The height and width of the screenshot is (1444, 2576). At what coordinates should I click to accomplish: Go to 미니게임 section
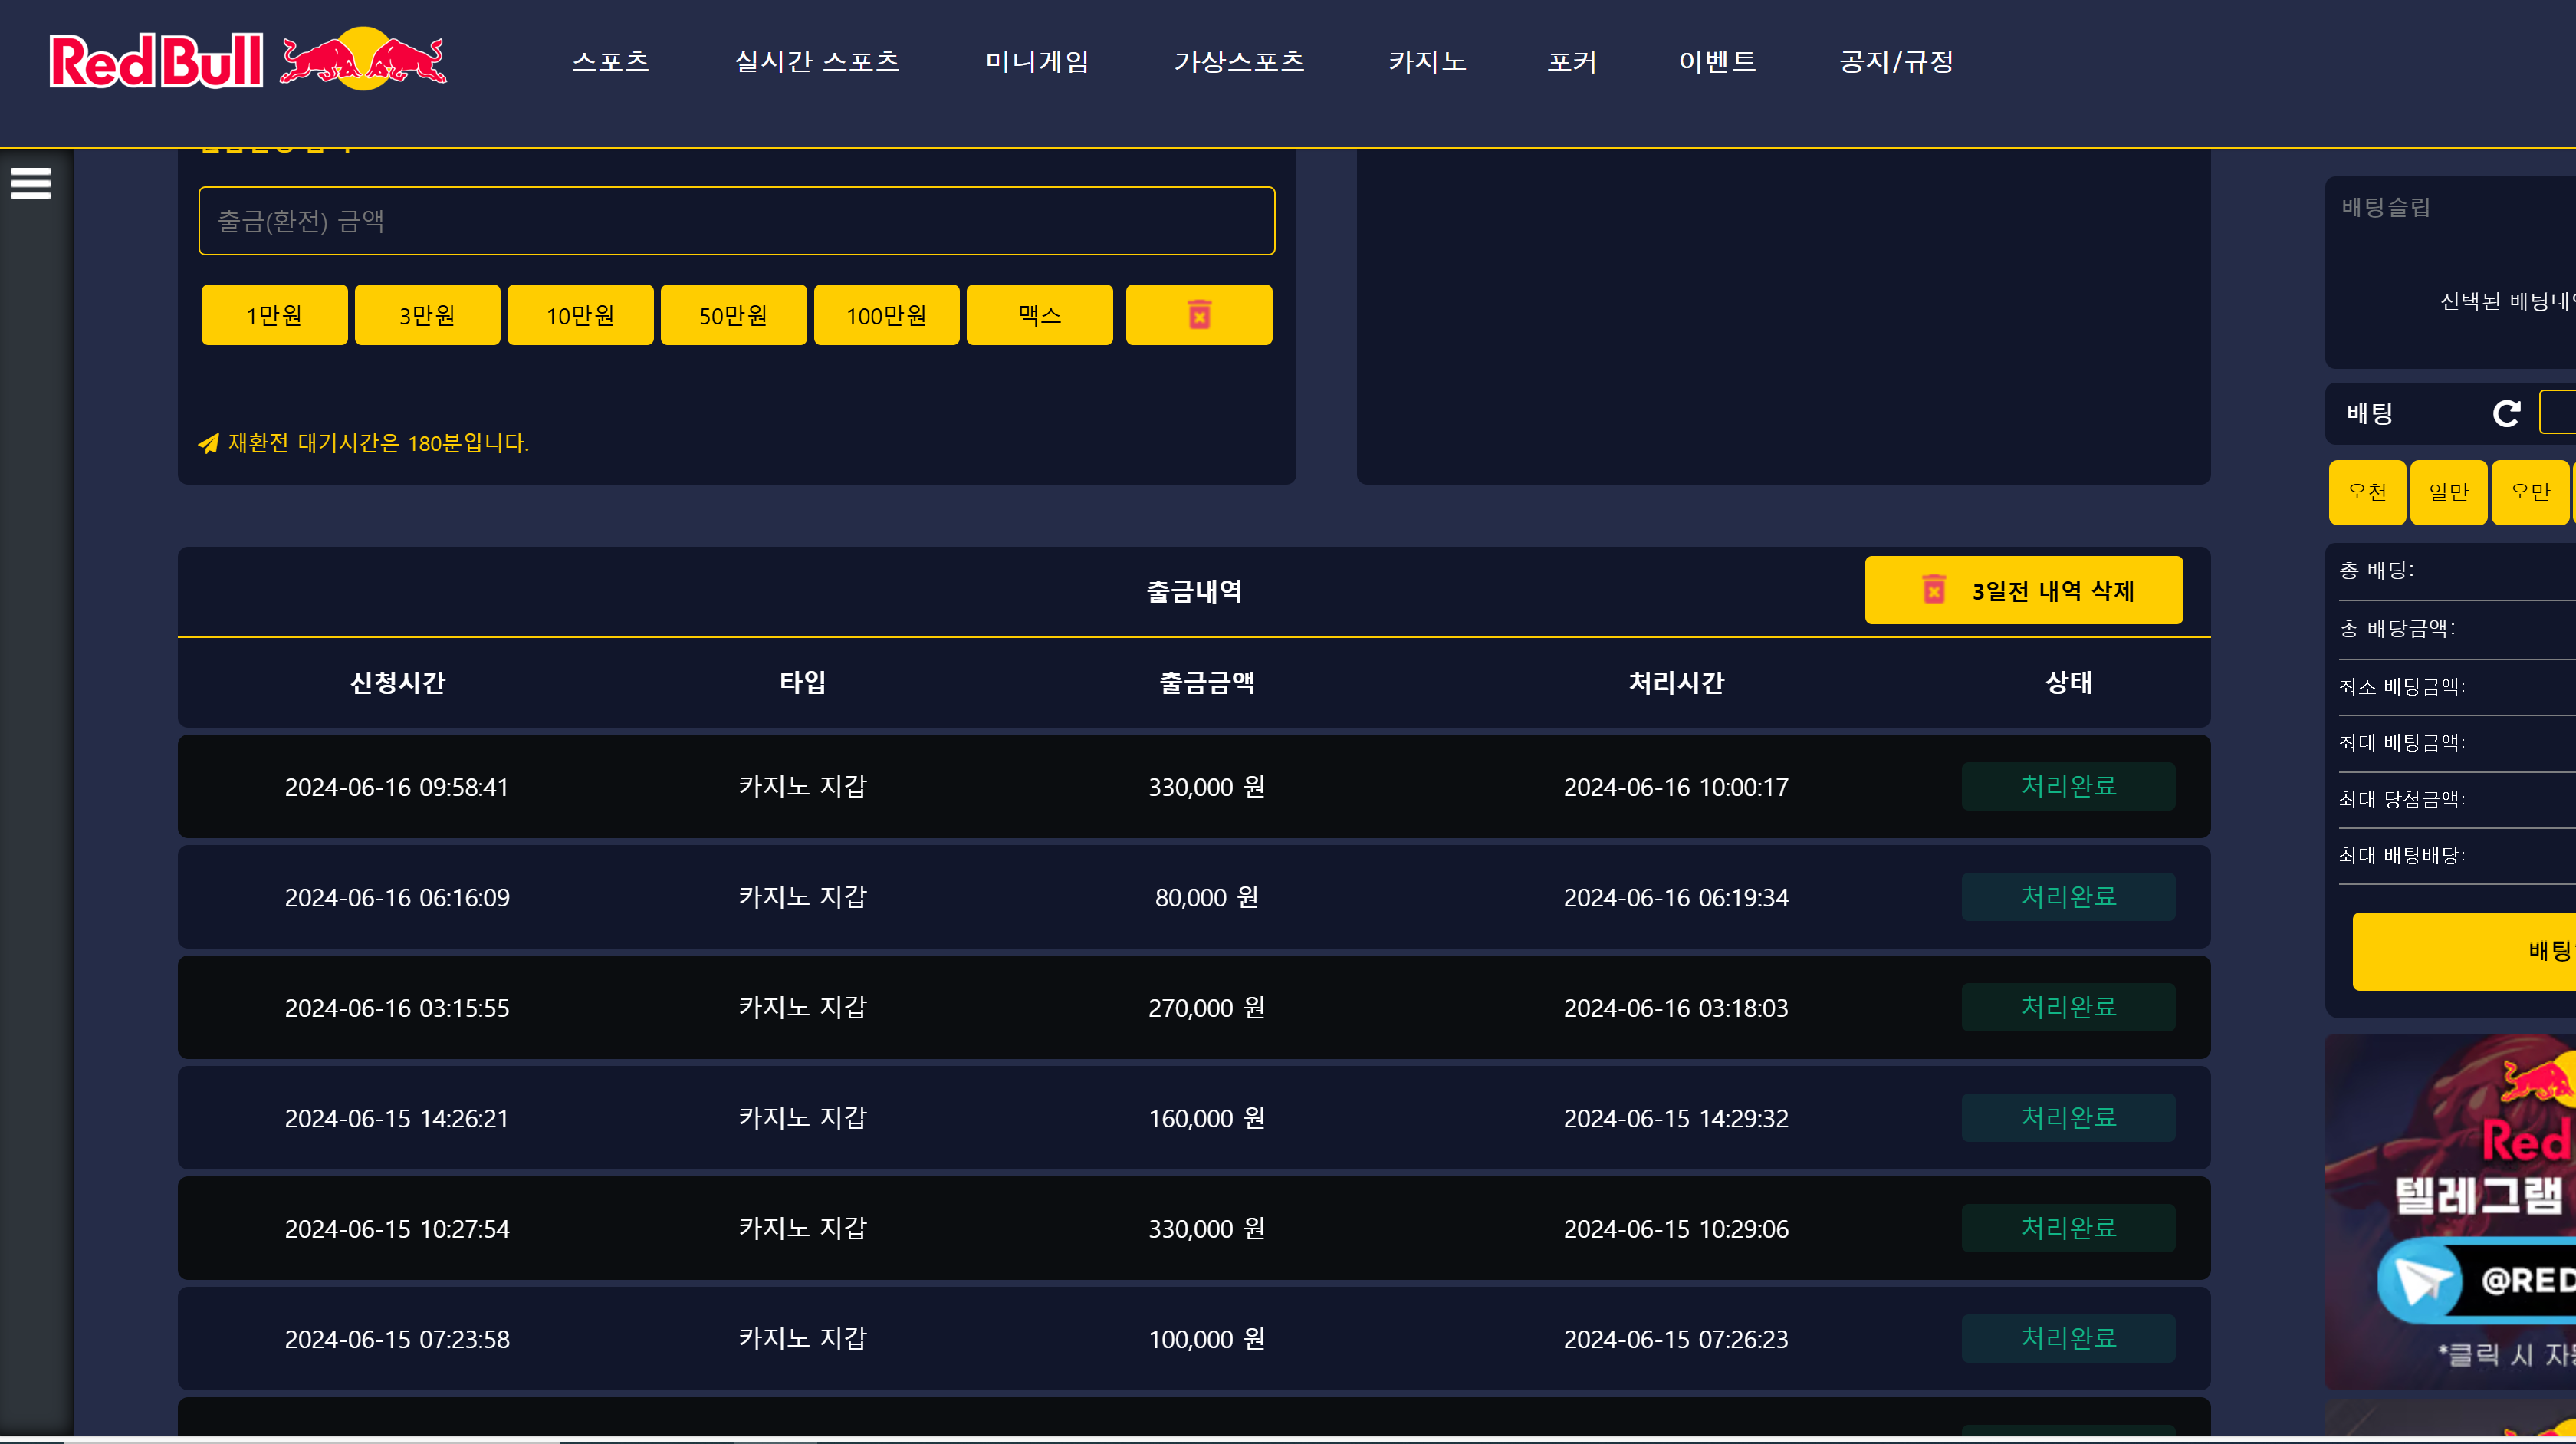pos(1036,62)
